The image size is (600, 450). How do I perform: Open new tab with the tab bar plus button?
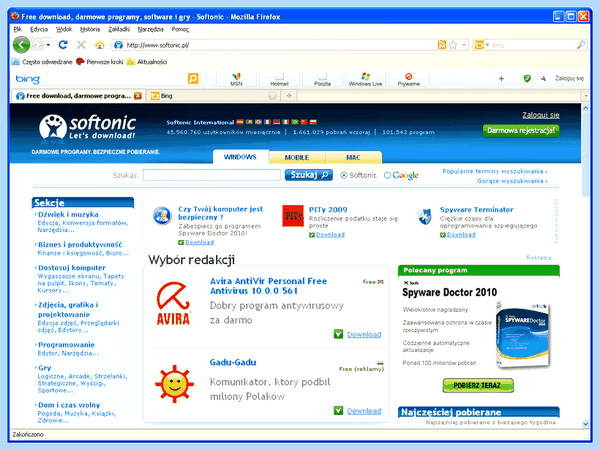pos(289,96)
